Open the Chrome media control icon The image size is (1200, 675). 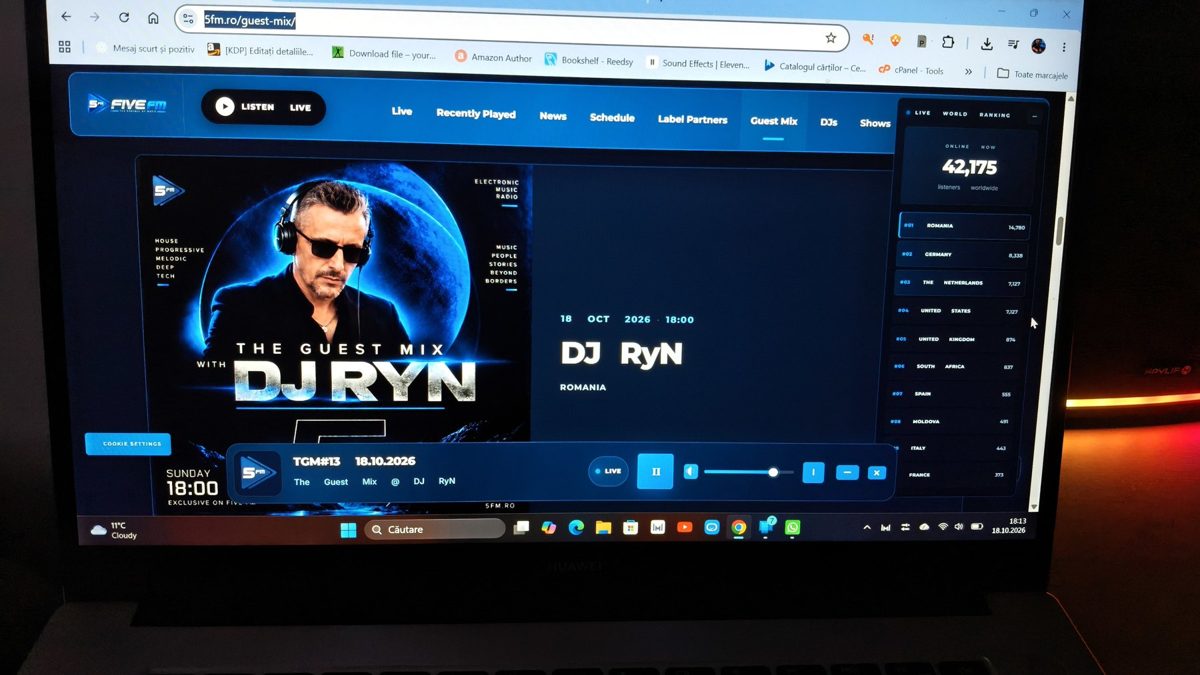[x=1013, y=45]
